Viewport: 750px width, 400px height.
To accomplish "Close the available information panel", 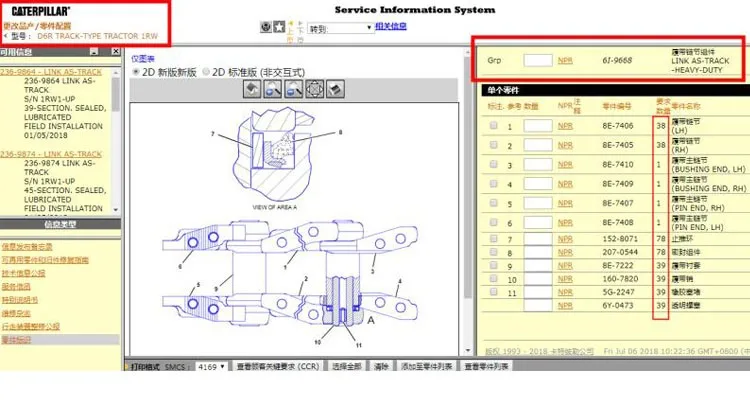I will click(115, 52).
